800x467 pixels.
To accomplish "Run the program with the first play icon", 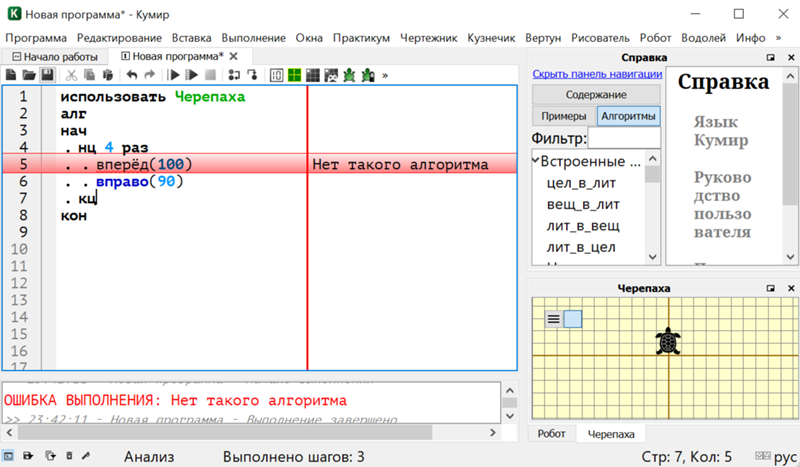I will click(173, 75).
